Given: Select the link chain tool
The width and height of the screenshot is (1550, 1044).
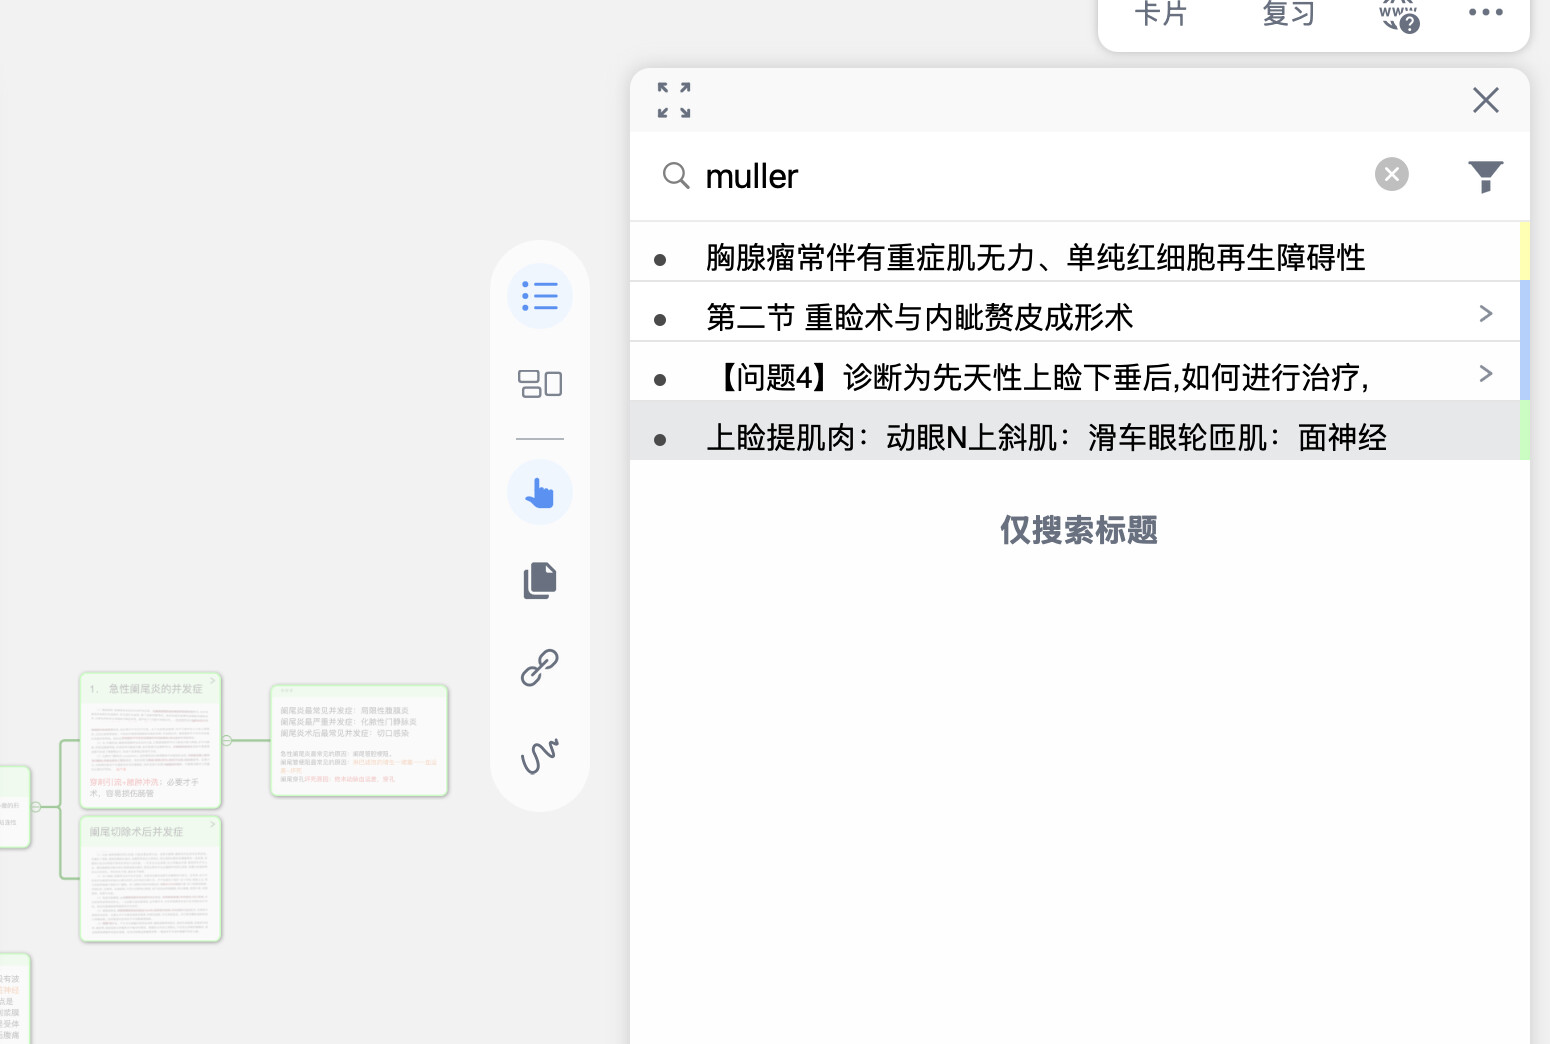Looking at the screenshot, I should [x=540, y=667].
